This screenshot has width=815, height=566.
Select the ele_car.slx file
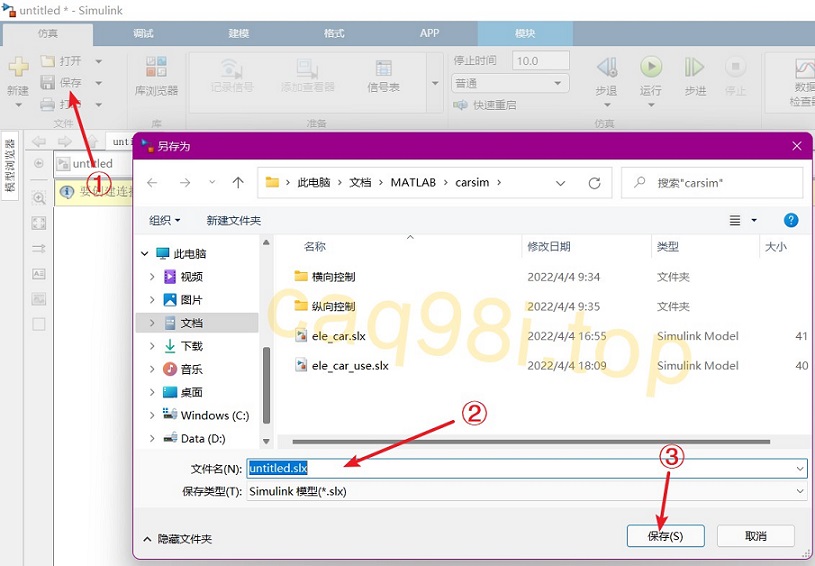coord(338,336)
